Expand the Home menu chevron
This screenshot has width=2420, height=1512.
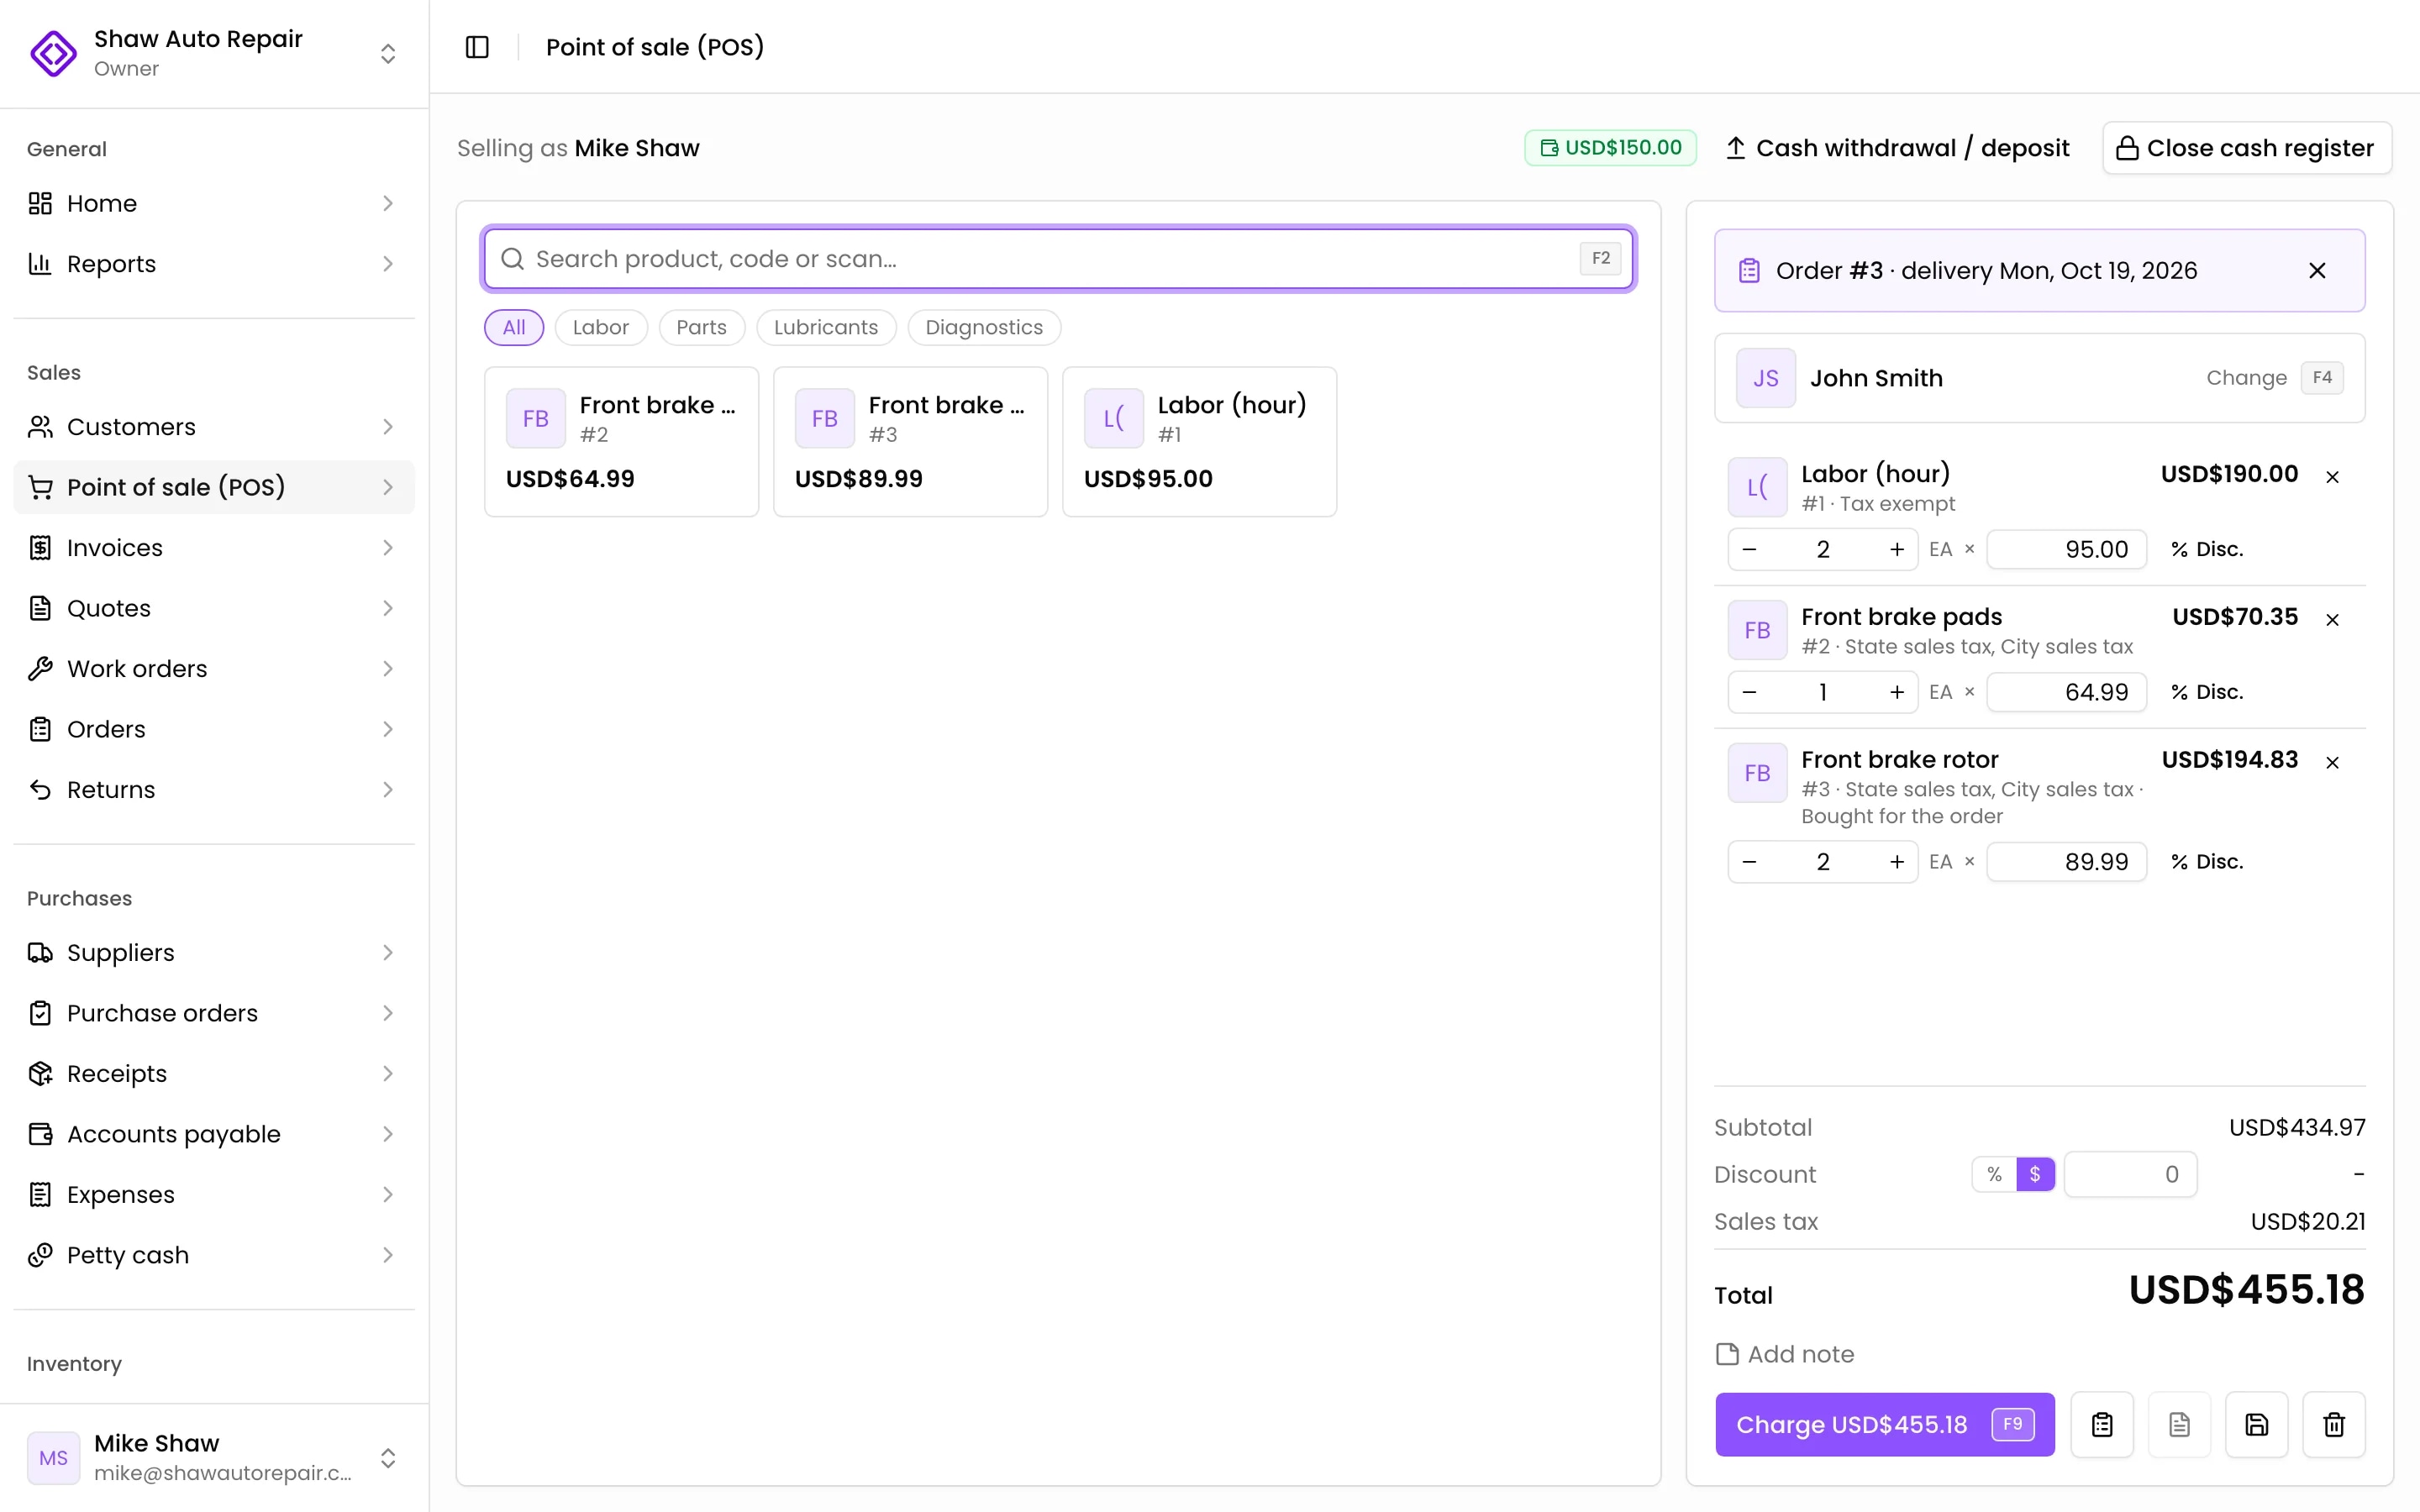point(388,203)
